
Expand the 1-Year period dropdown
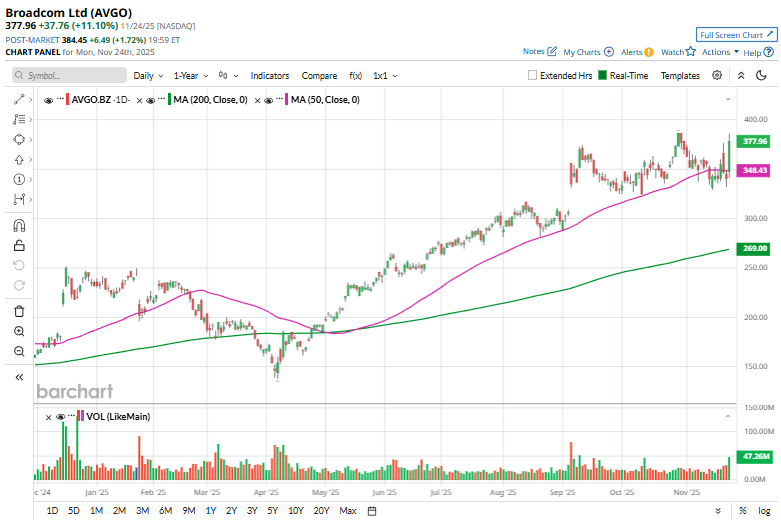click(x=190, y=75)
